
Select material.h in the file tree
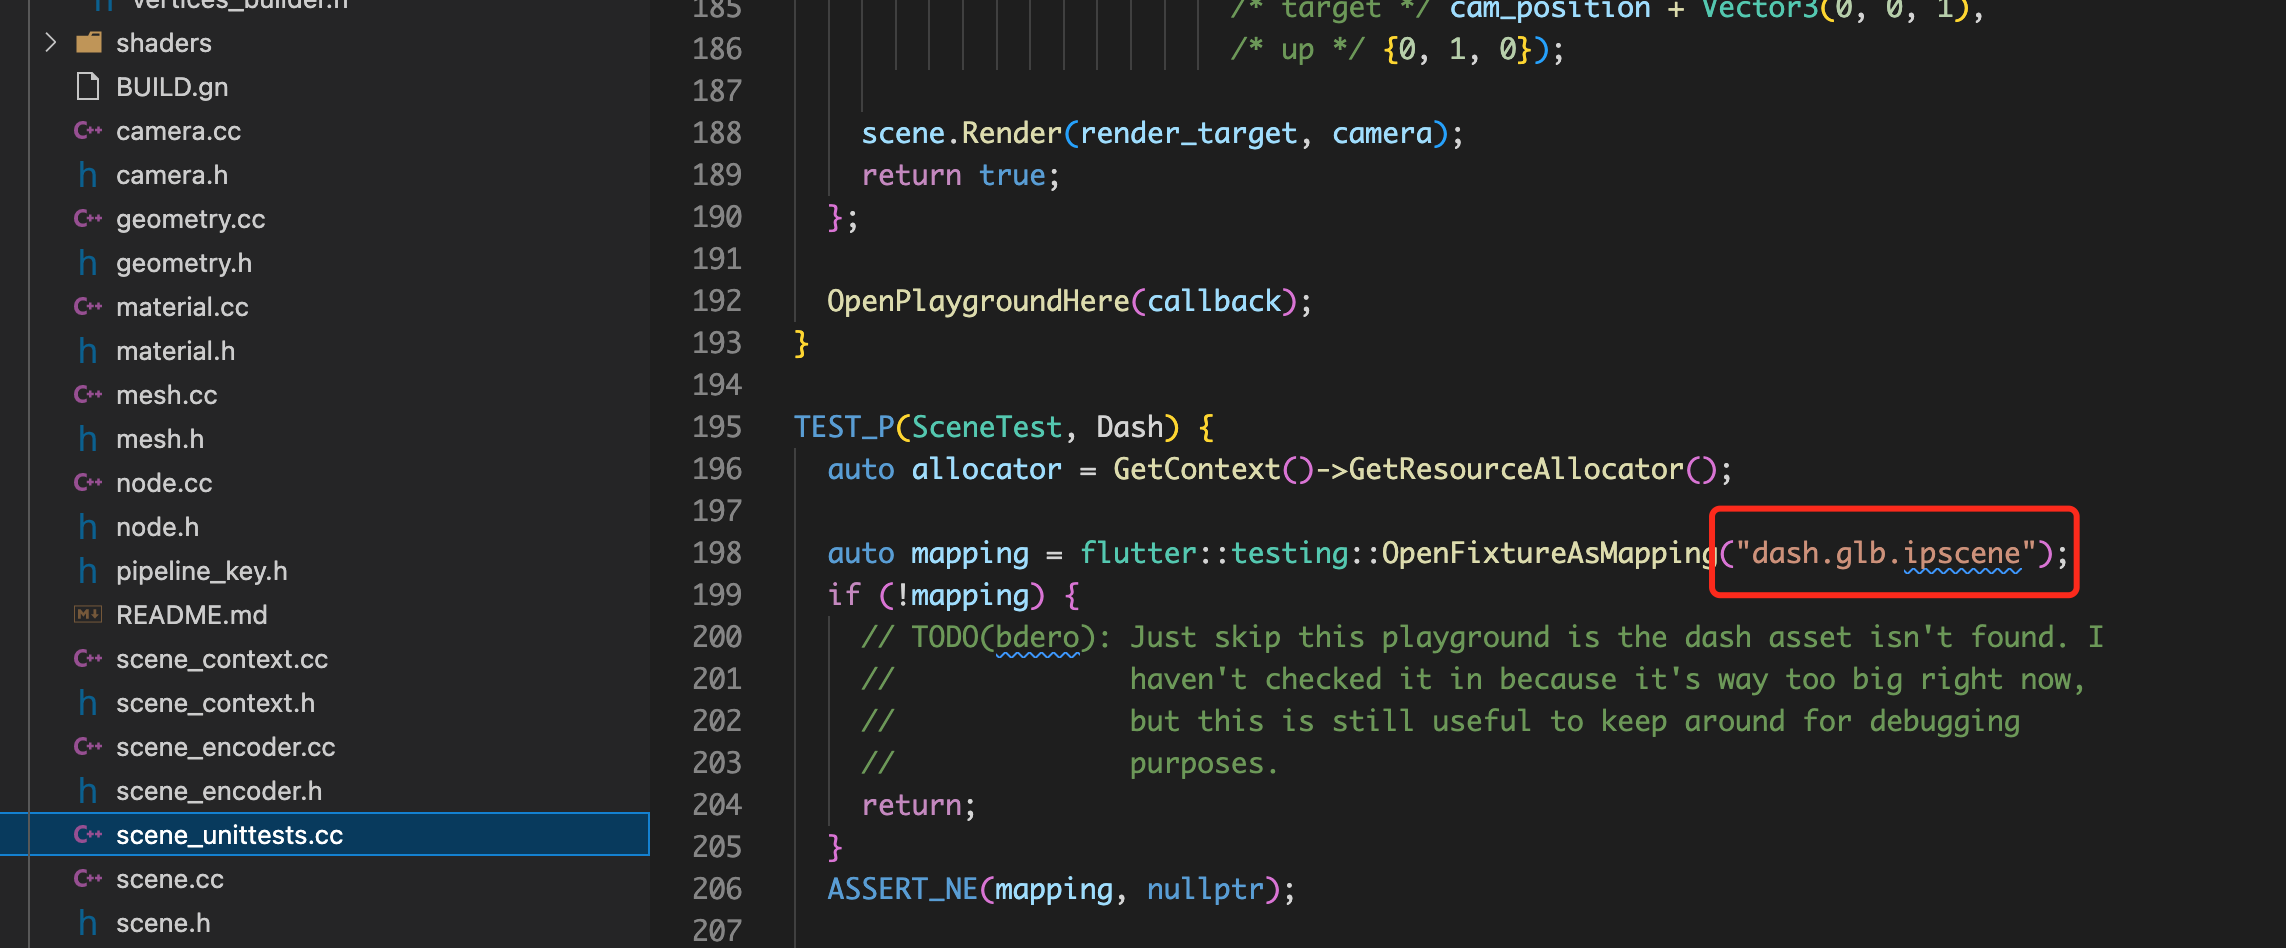[176, 350]
